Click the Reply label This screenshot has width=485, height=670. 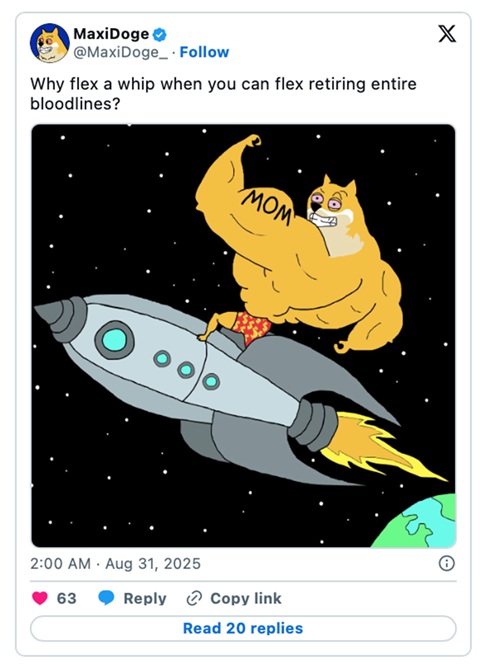pyautogui.click(x=145, y=598)
